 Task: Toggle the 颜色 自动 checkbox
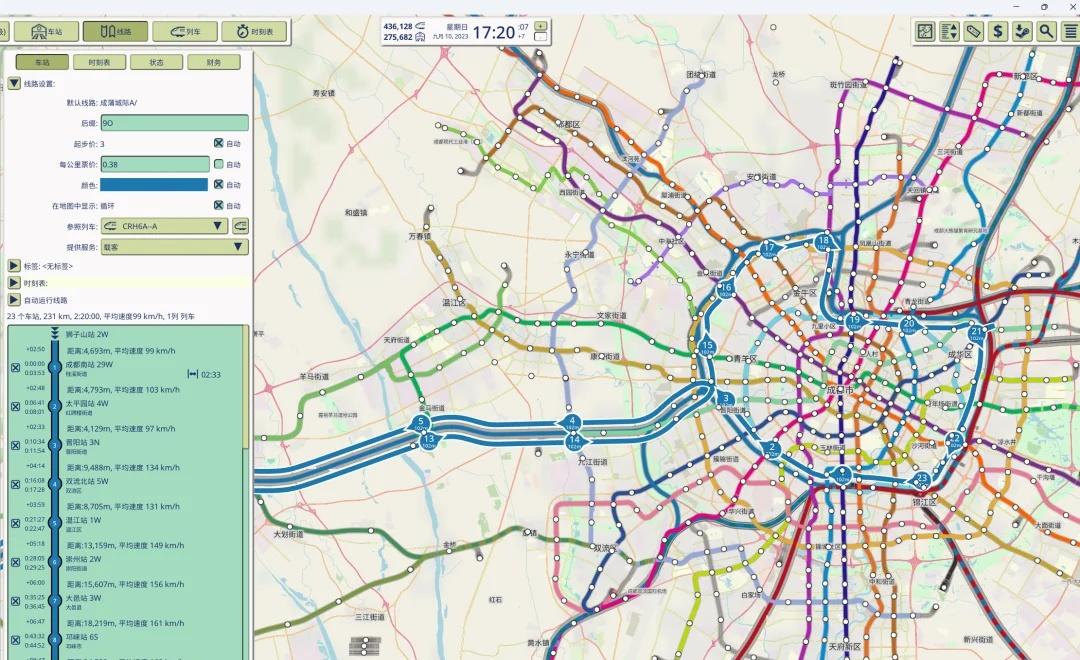tap(218, 185)
